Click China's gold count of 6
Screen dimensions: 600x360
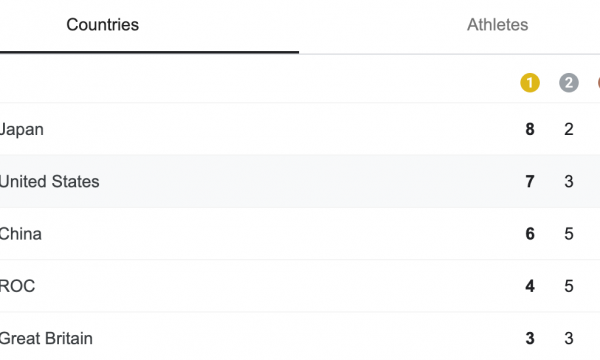[530, 234]
